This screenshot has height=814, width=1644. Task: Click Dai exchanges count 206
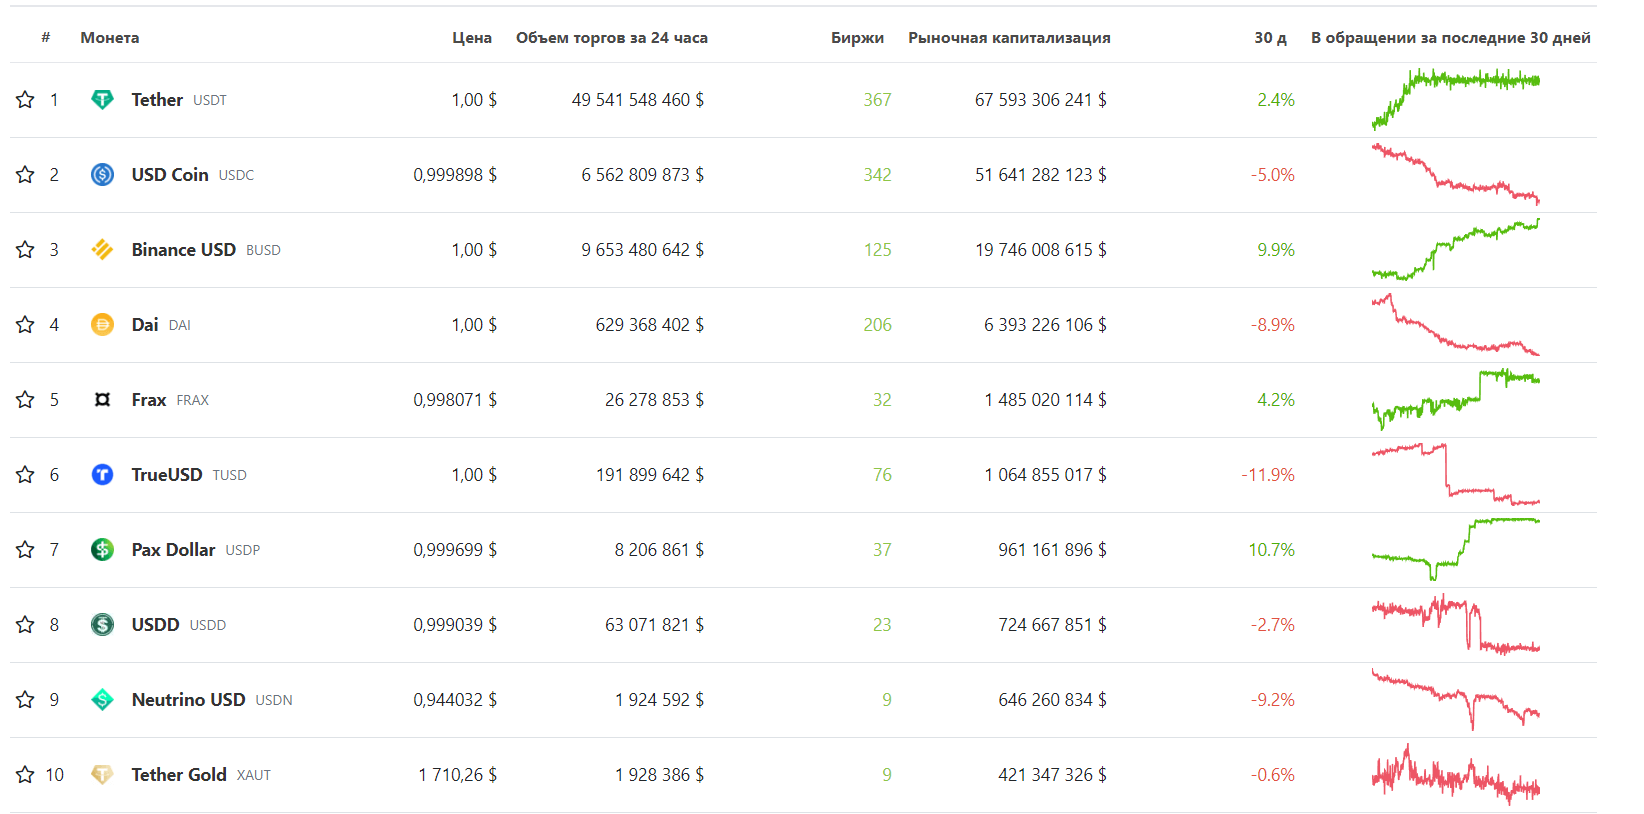(877, 325)
